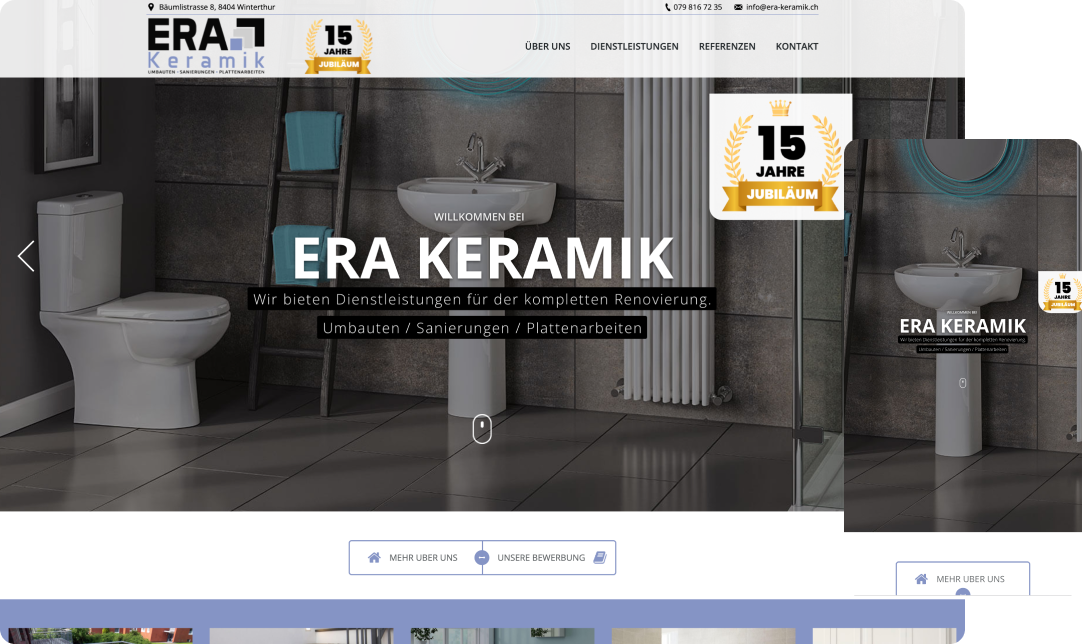The width and height of the screenshot is (1082, 644).
Task: Click the circular plus icon between the two buttons
Action: point(483,557)
